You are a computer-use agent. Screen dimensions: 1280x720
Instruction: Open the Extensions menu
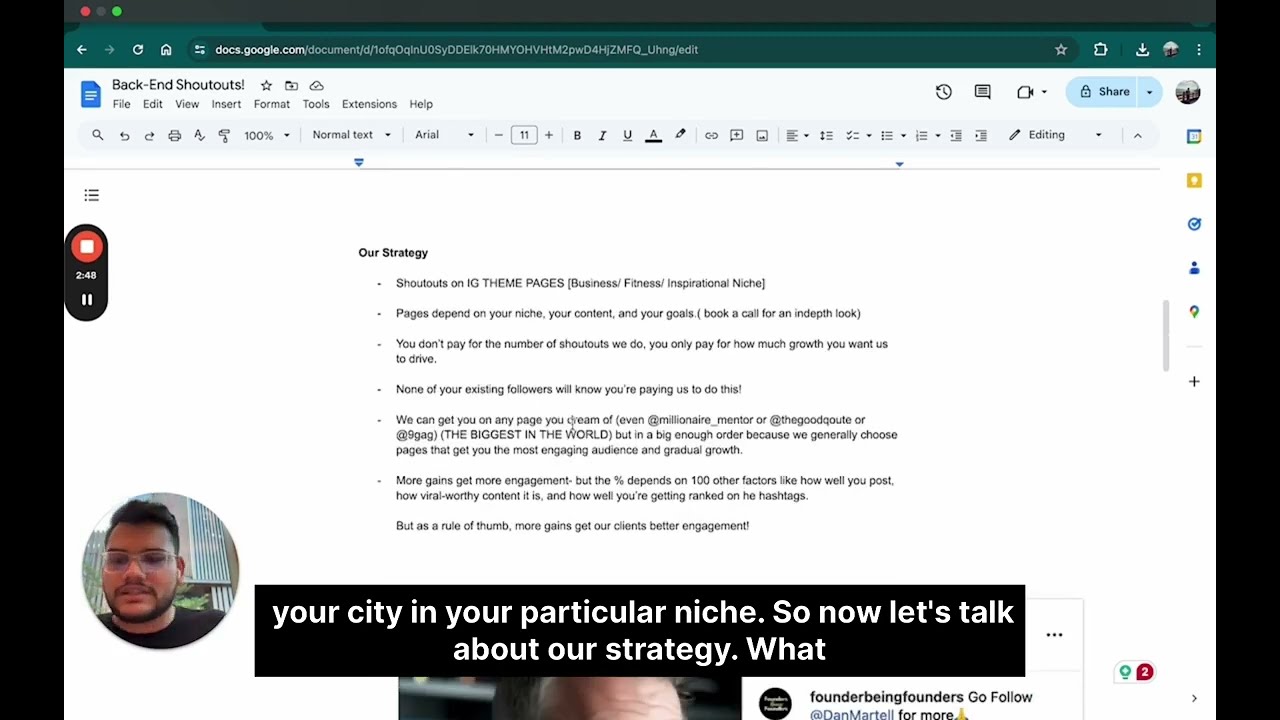[x=369, y=104]
